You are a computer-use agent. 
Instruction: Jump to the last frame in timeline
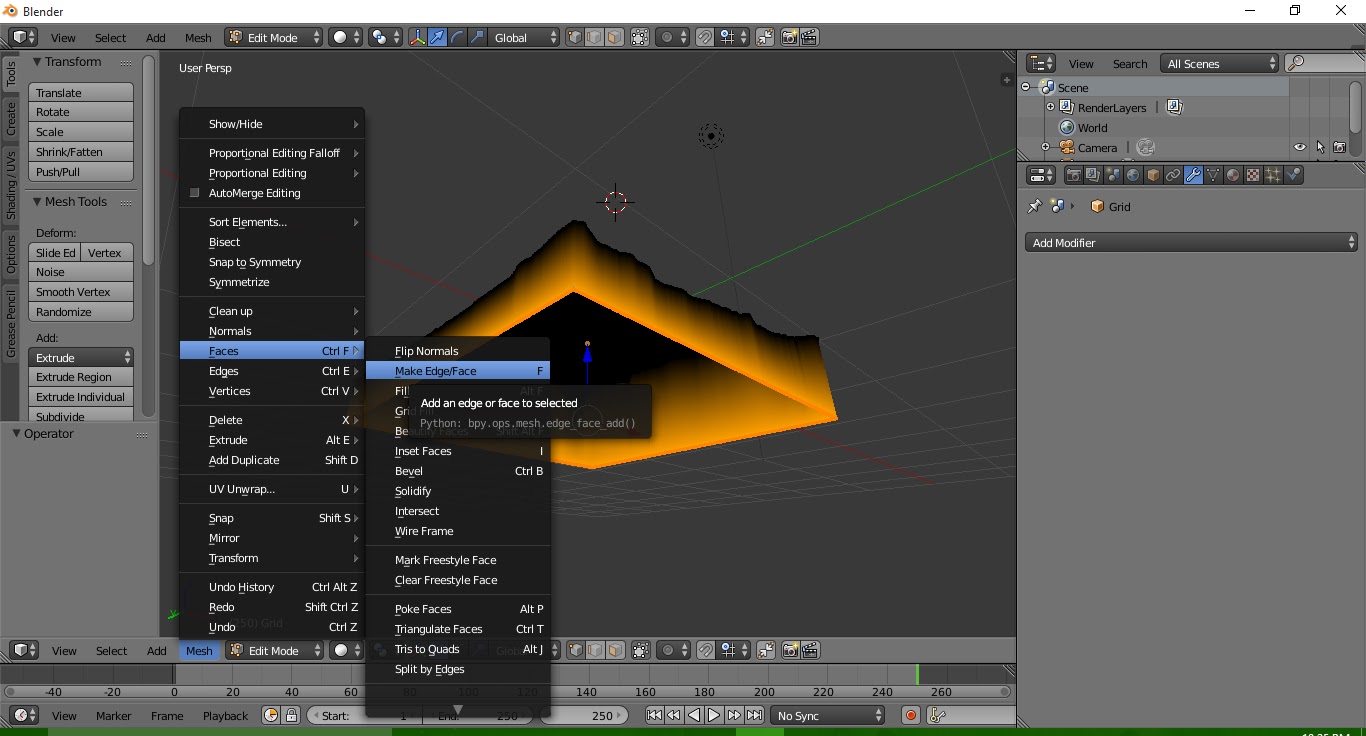click(x=754, y=715)
